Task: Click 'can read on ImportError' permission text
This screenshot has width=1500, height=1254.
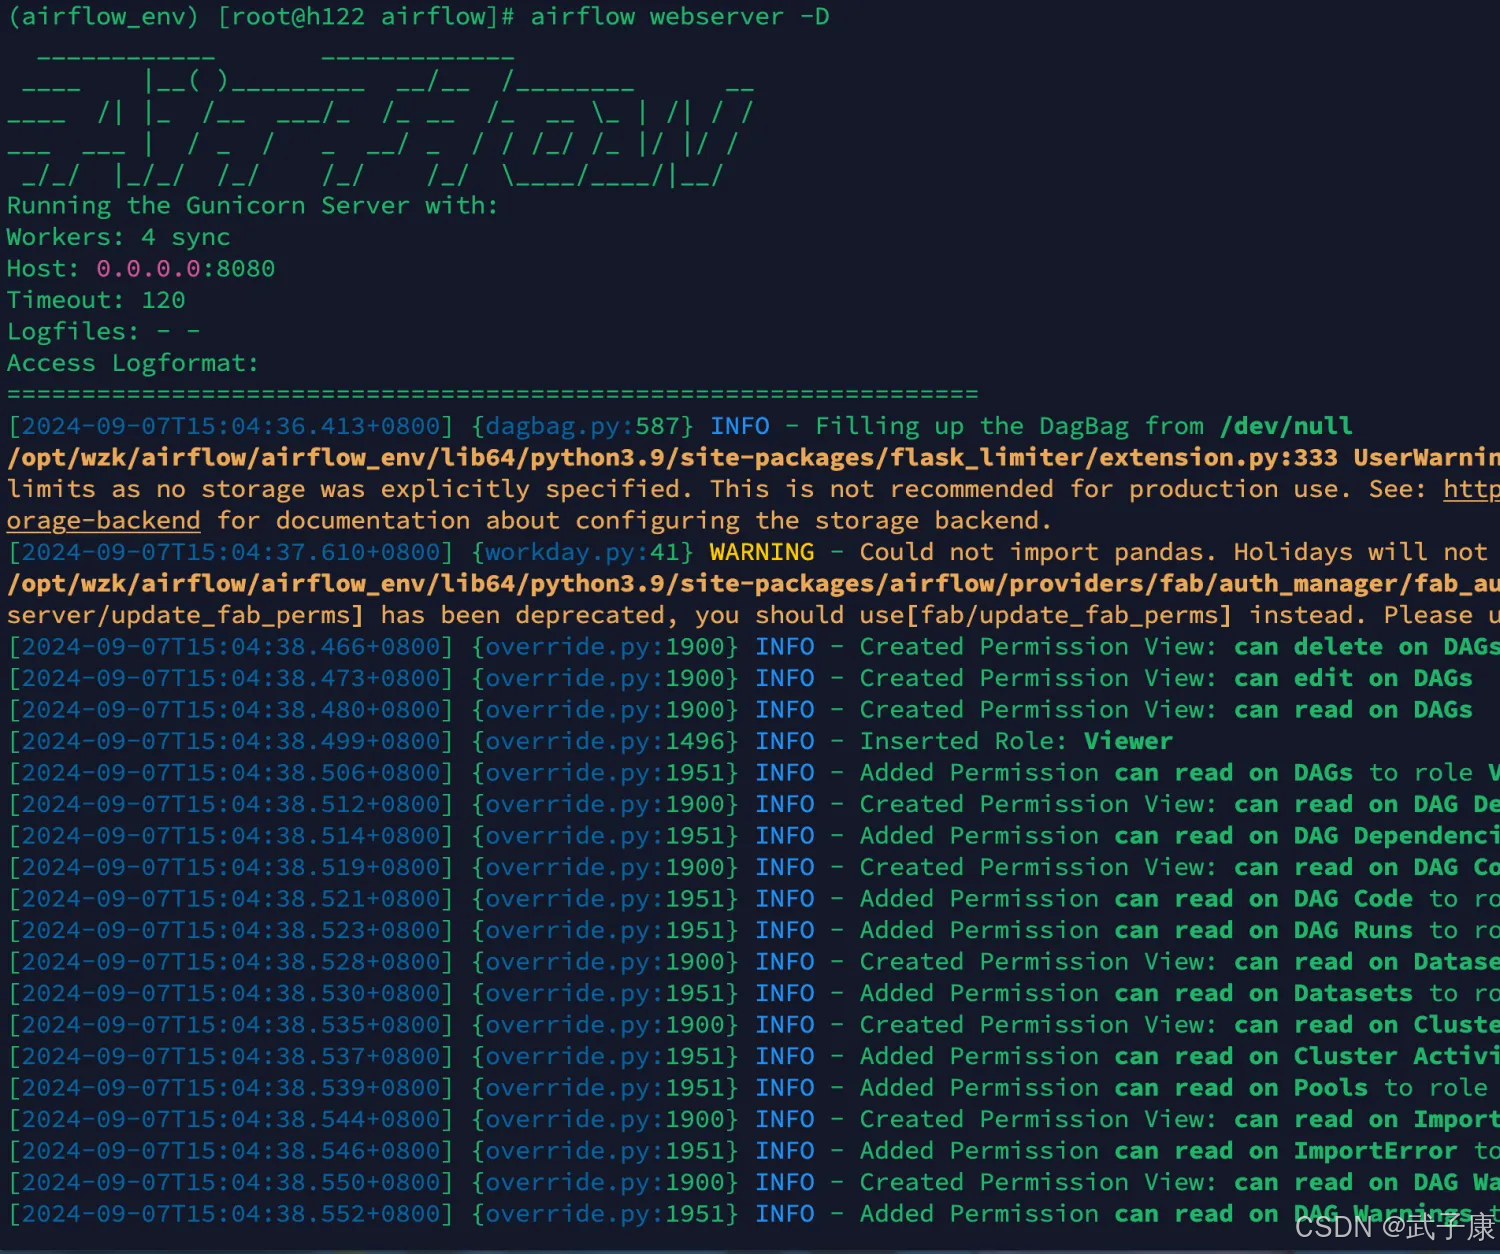Action: click(1286, 1151)
